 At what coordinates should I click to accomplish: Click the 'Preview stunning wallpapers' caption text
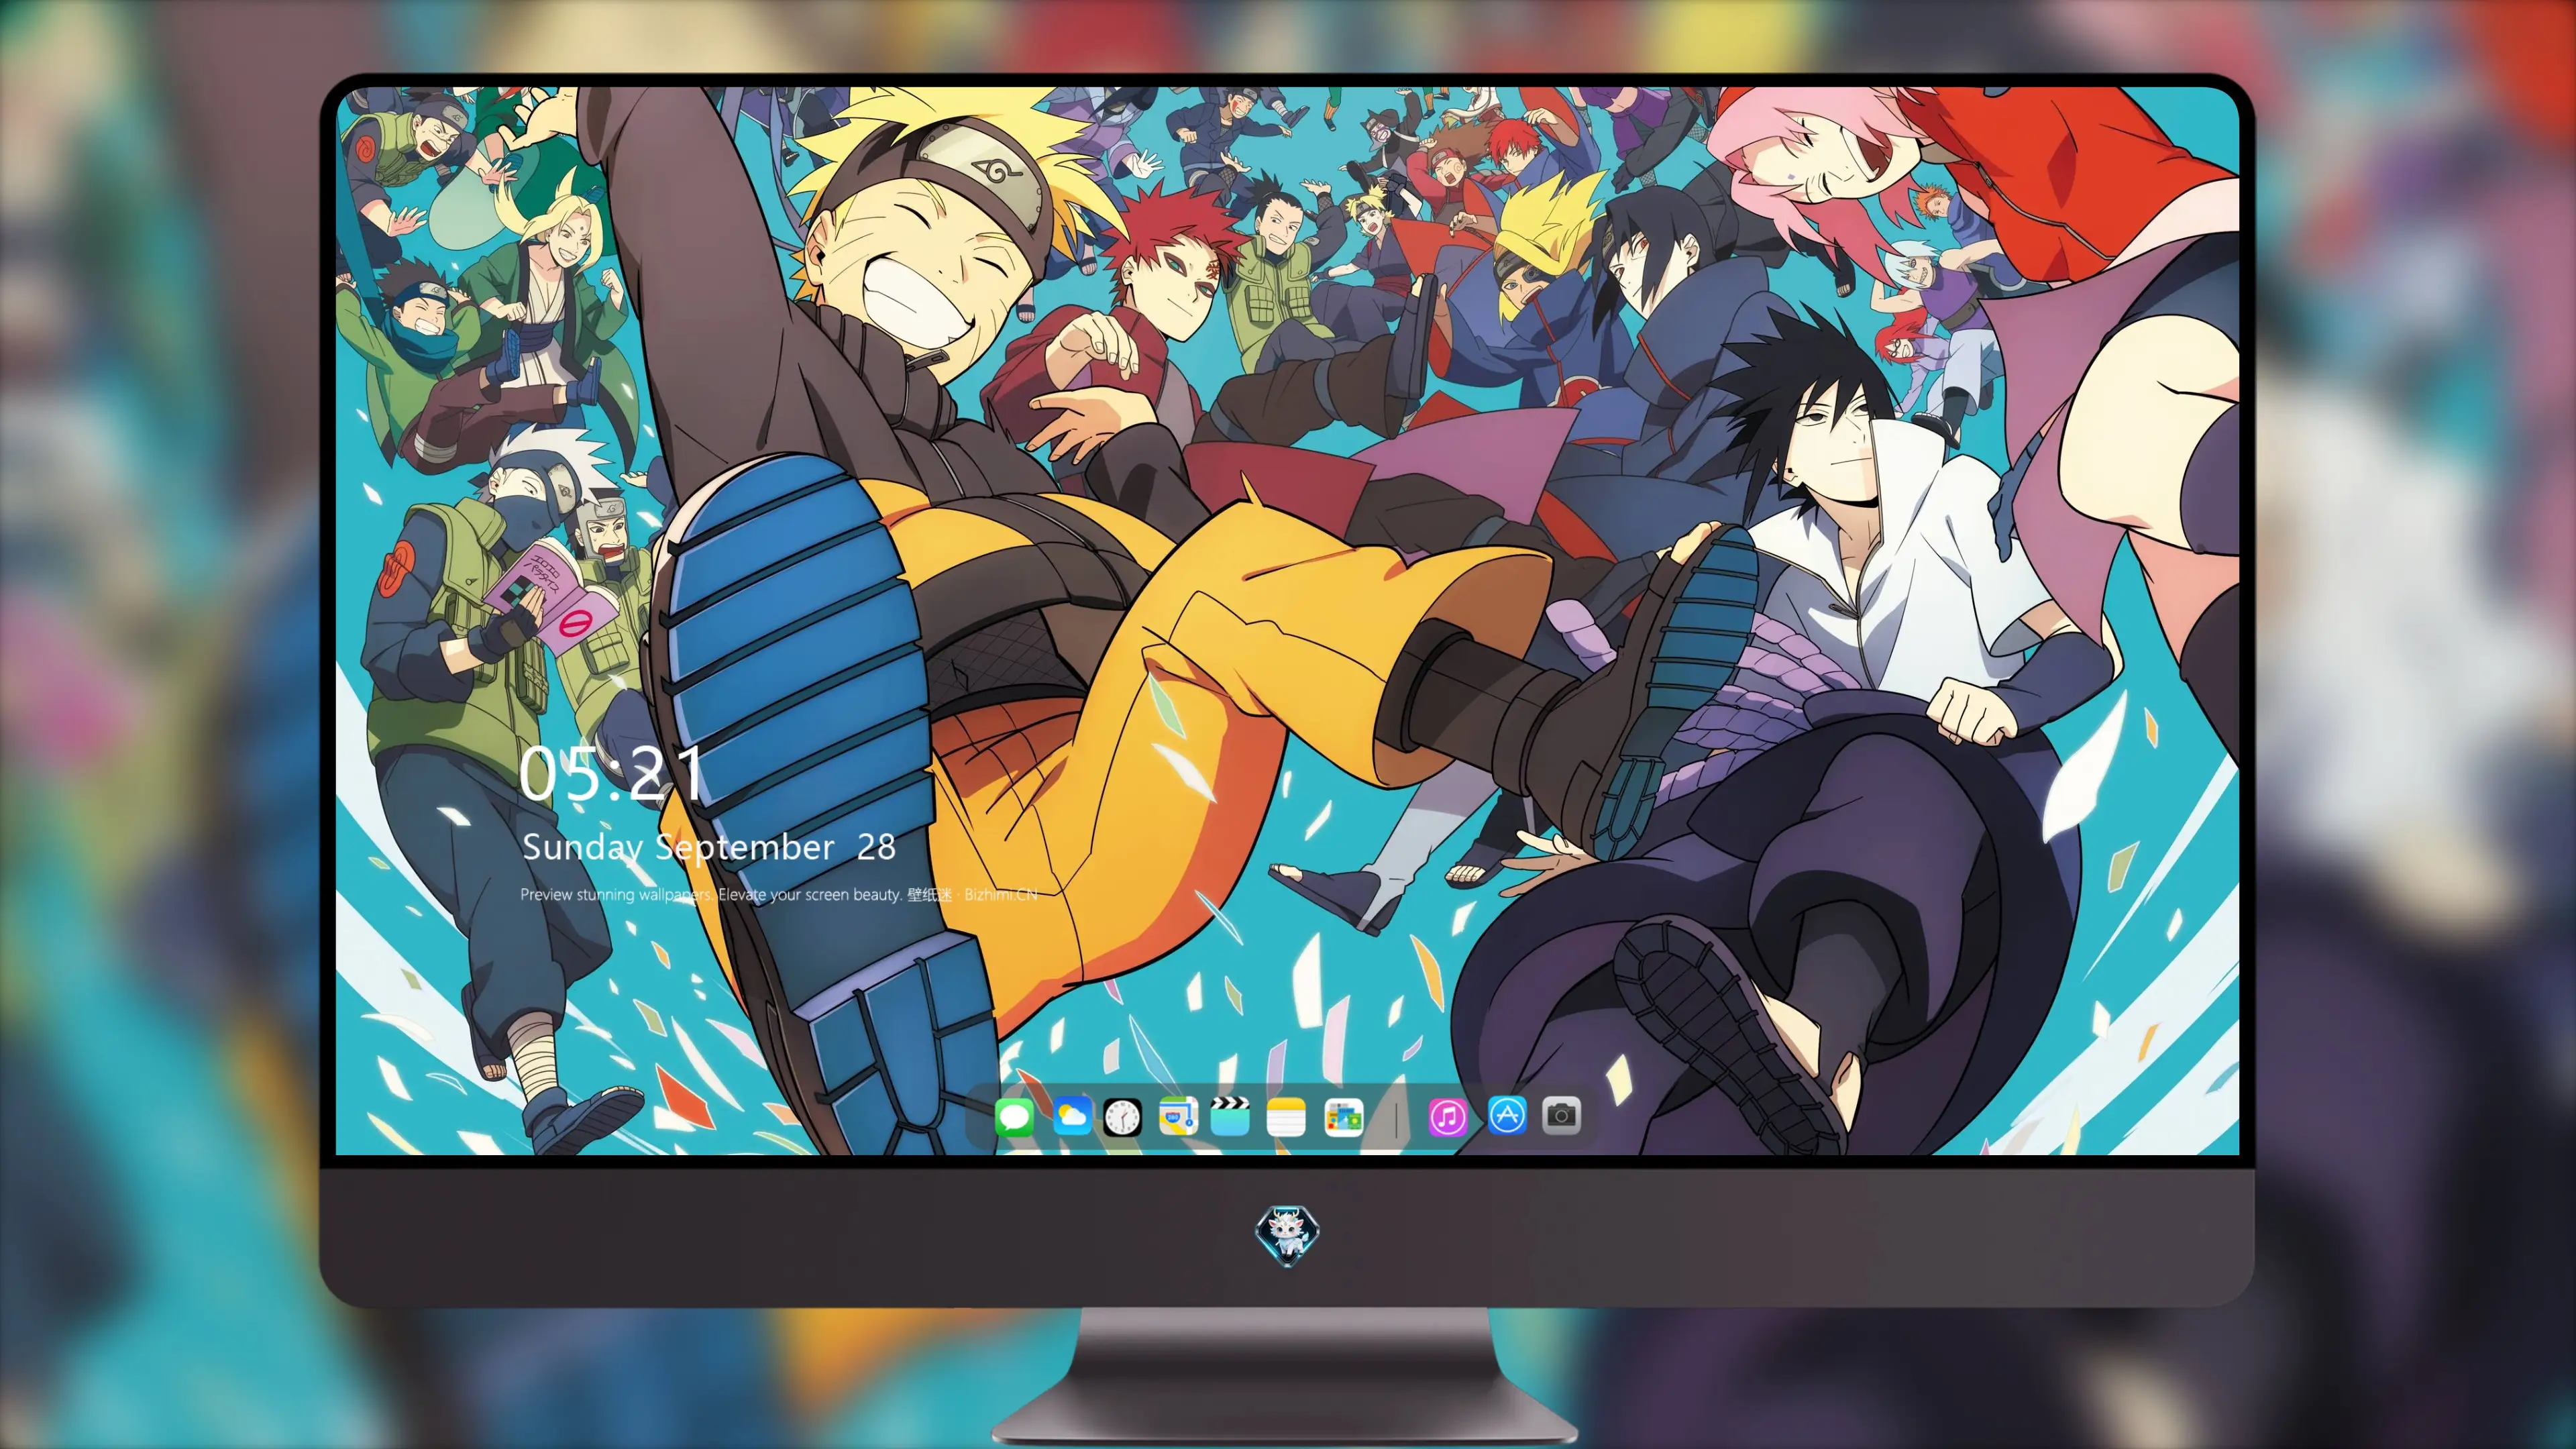[779, 894]
